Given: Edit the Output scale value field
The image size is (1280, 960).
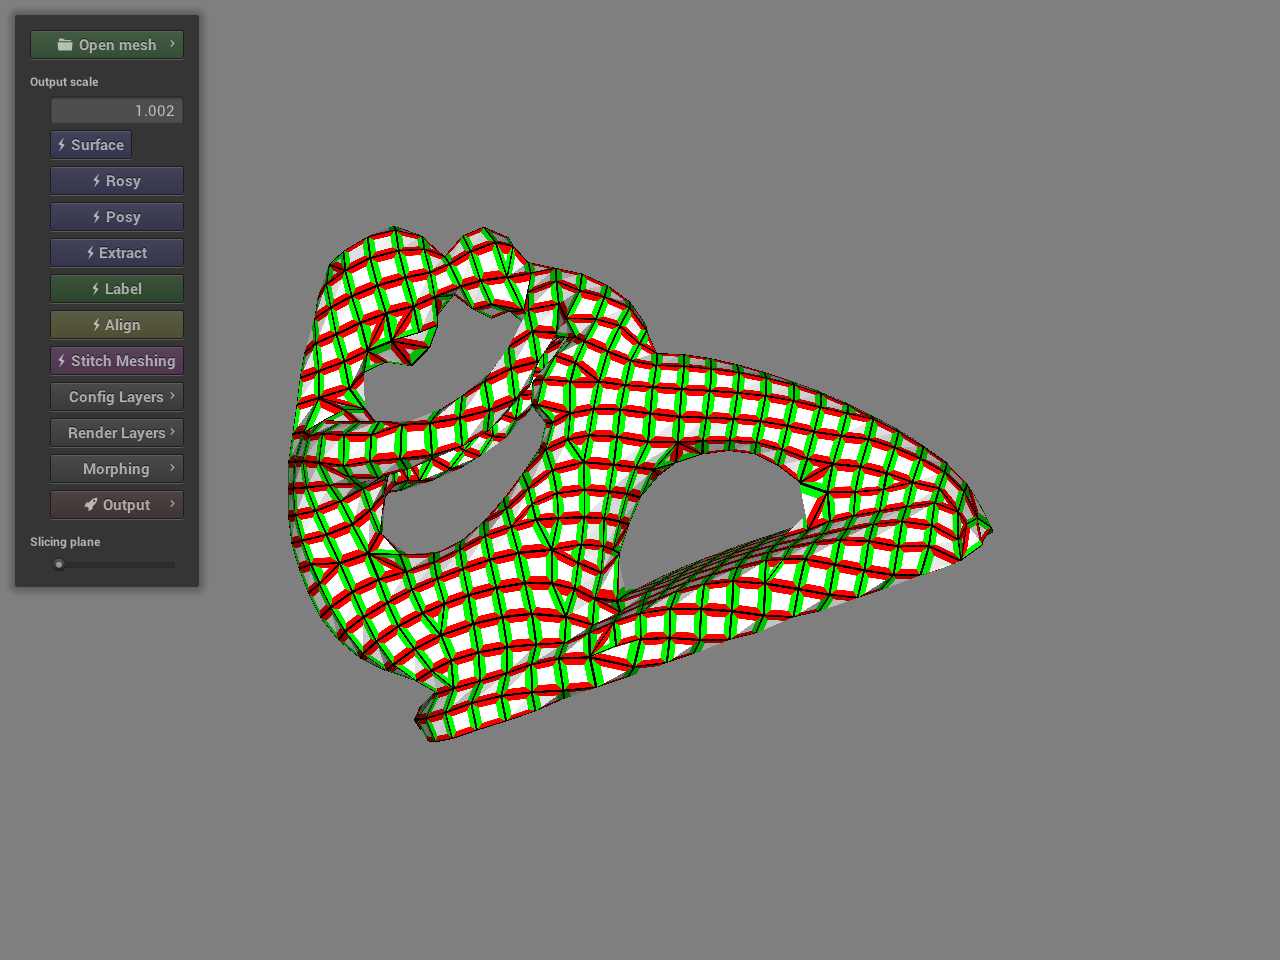Looking at the screenshot, I should click(117, 111).
